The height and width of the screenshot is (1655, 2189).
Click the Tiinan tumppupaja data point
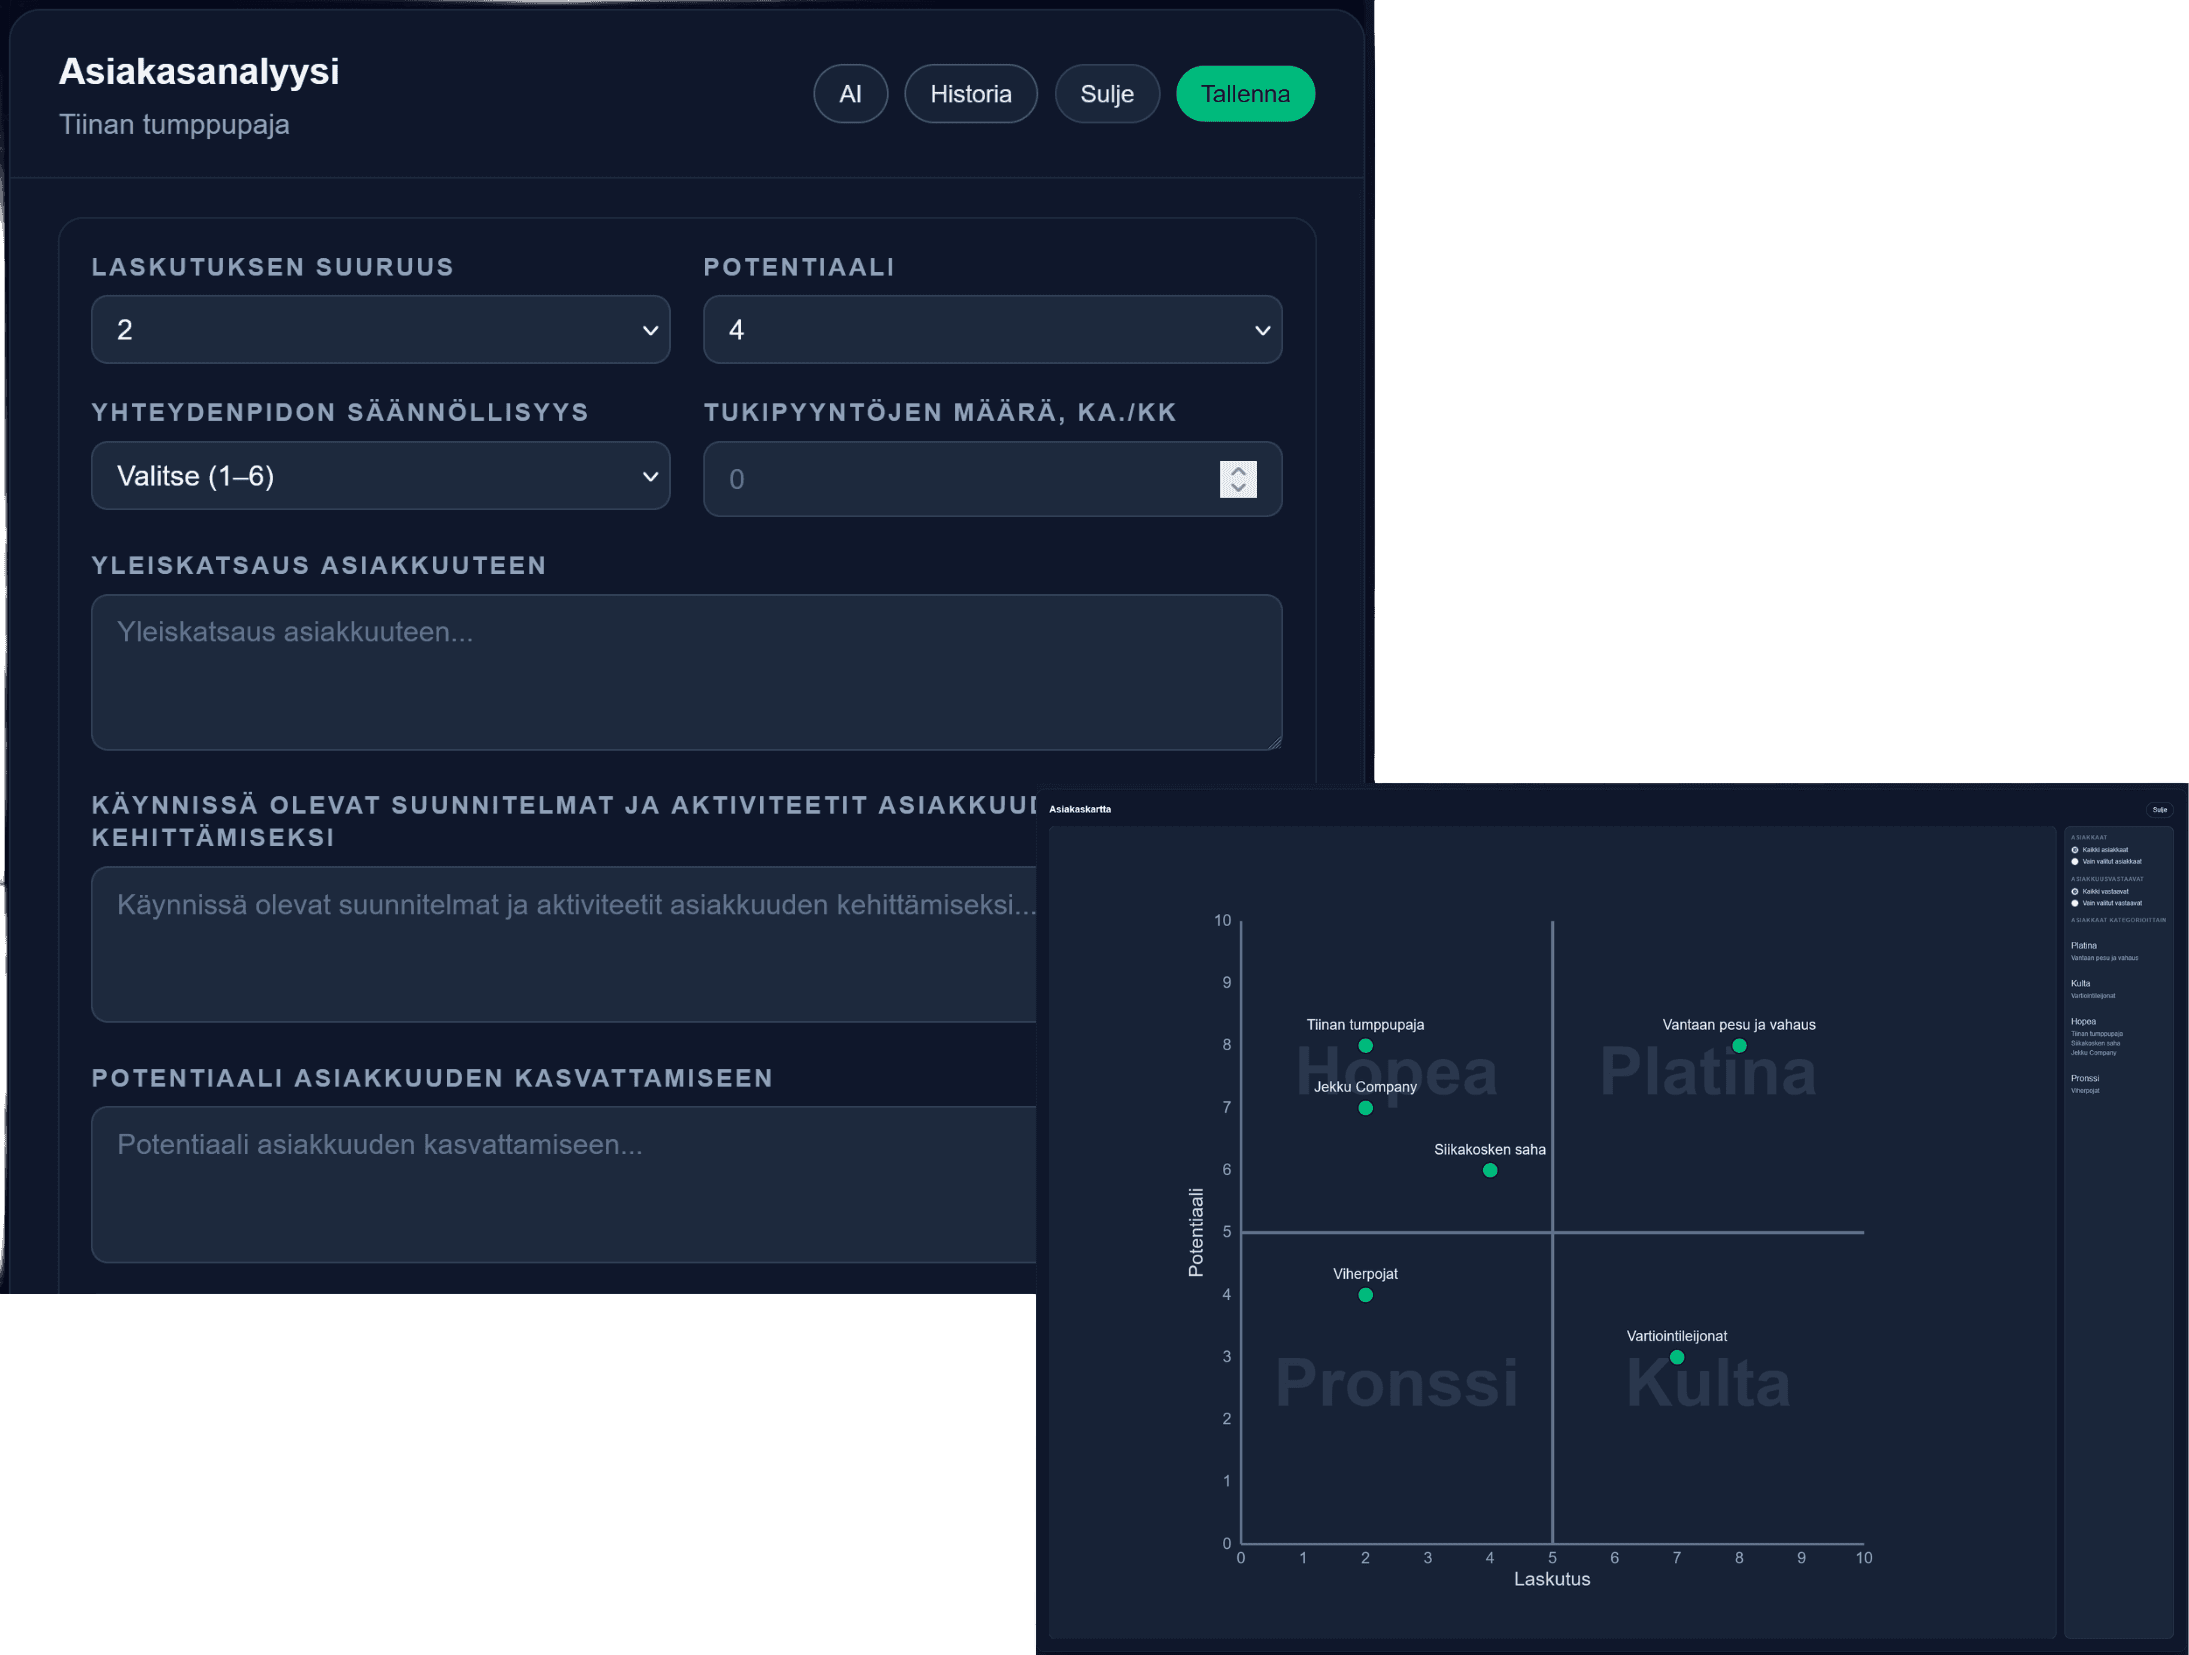(x=1365, y=1046)
